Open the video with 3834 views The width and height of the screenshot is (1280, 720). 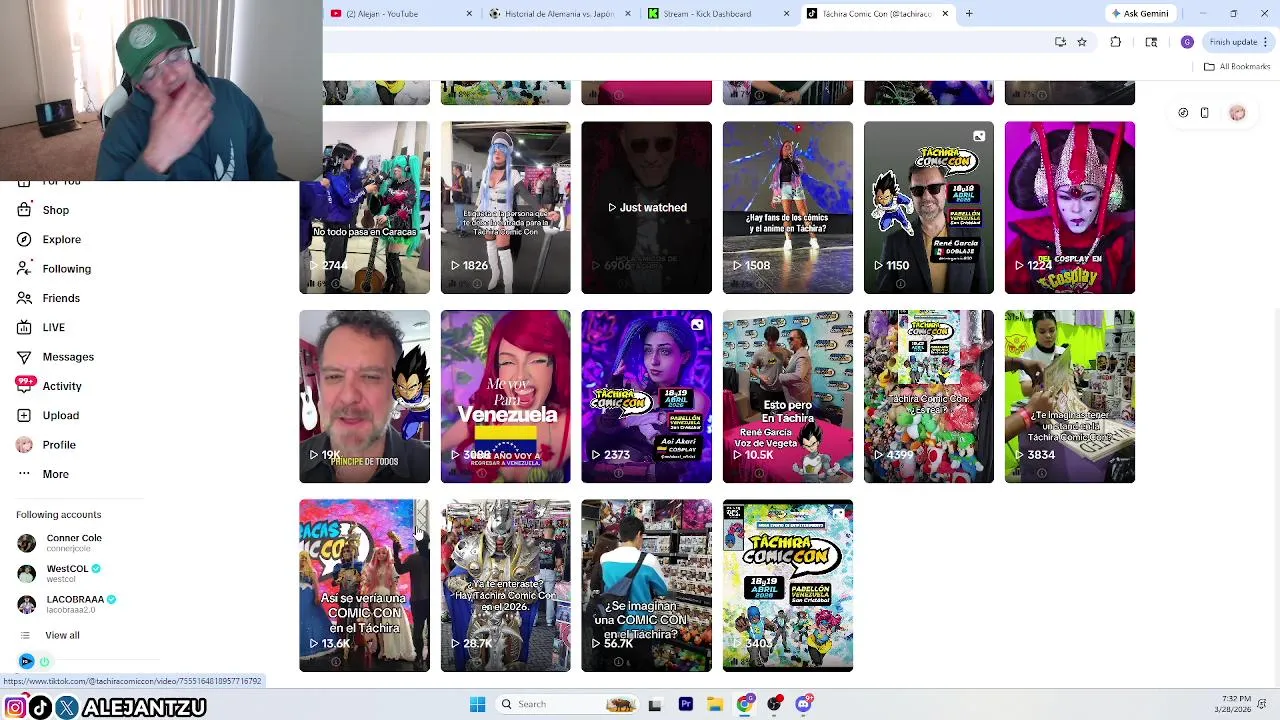1070,396
